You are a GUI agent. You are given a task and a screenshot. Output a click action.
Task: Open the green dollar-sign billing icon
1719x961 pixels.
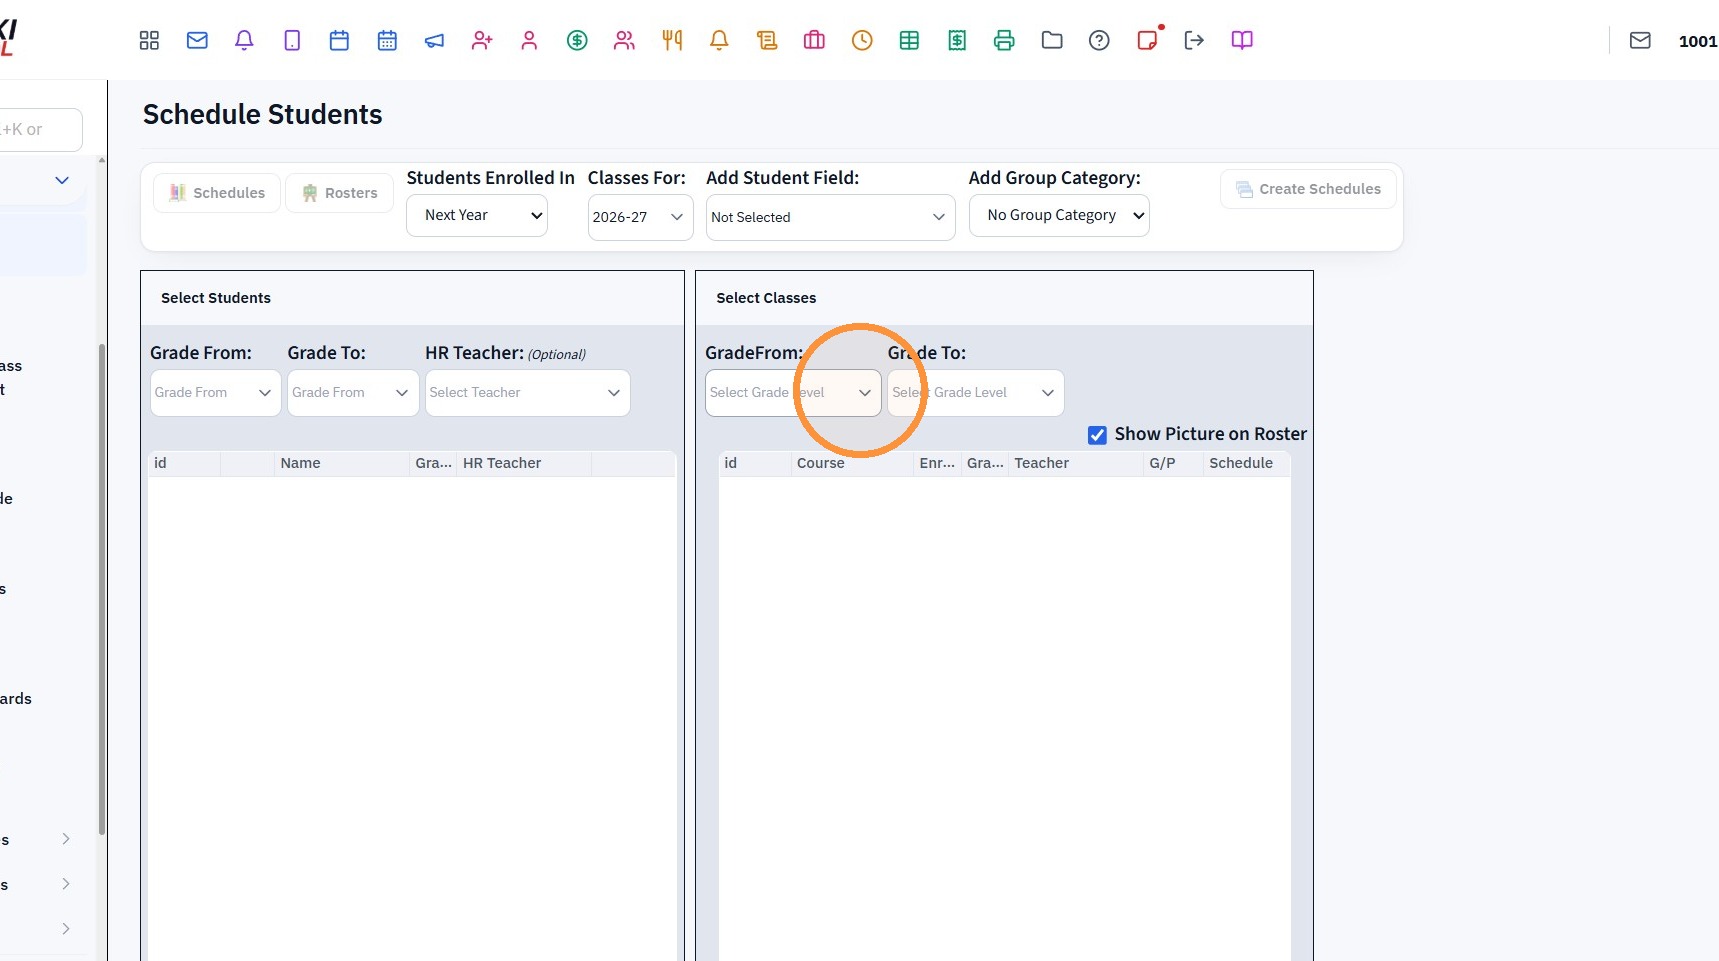tap(577, 40)
